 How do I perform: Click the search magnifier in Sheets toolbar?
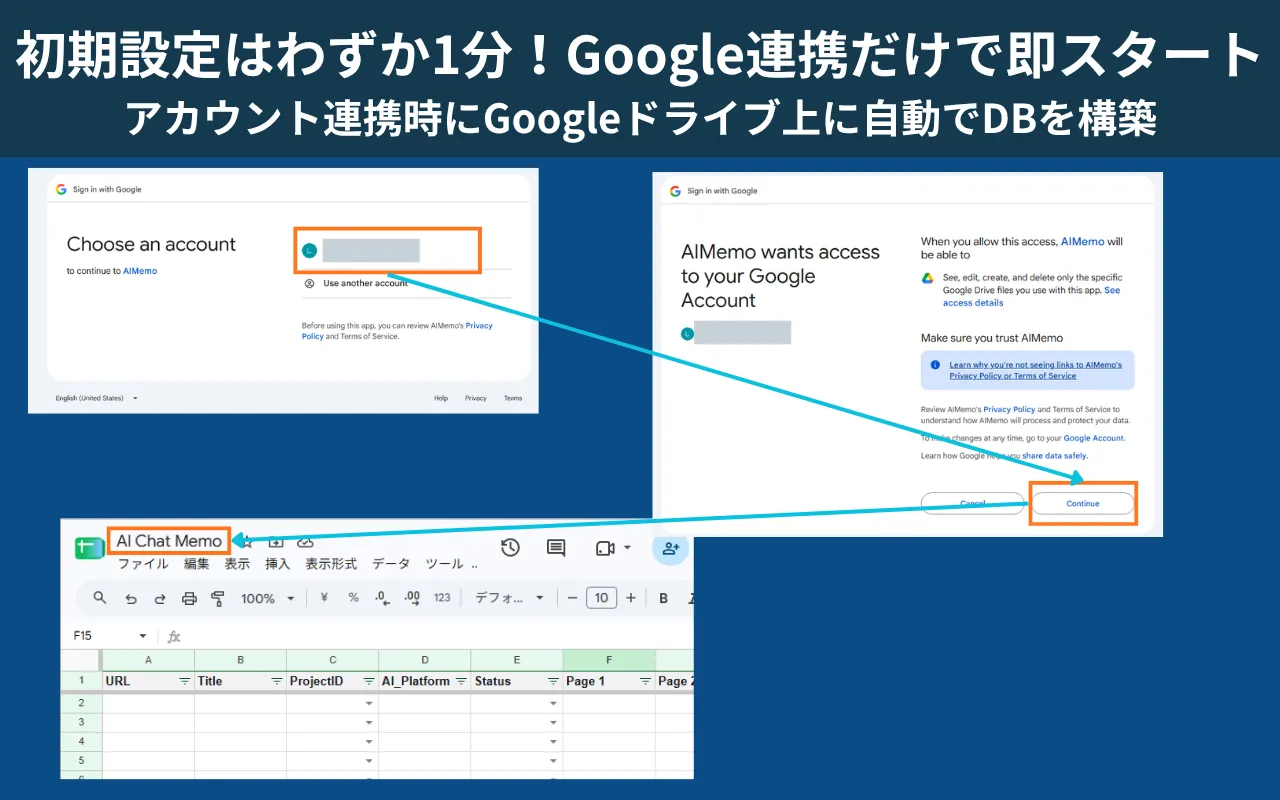(100, 598)
